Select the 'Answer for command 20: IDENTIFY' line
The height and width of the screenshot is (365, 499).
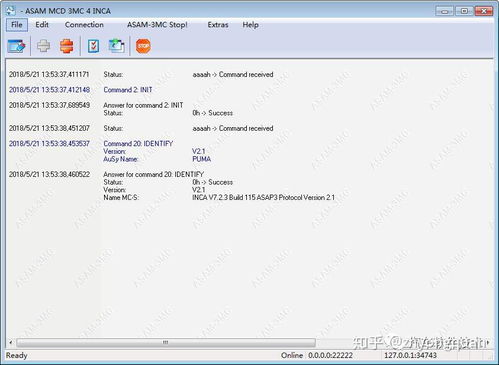[153, 174]
